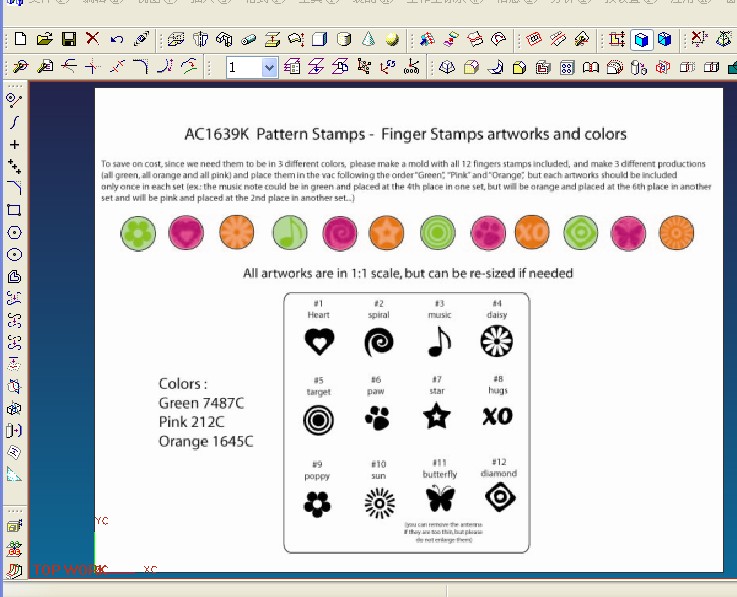The width and height of the screenshot is (737, 597).
Task: Create a Cone primitive
Action: coord(368,39)
